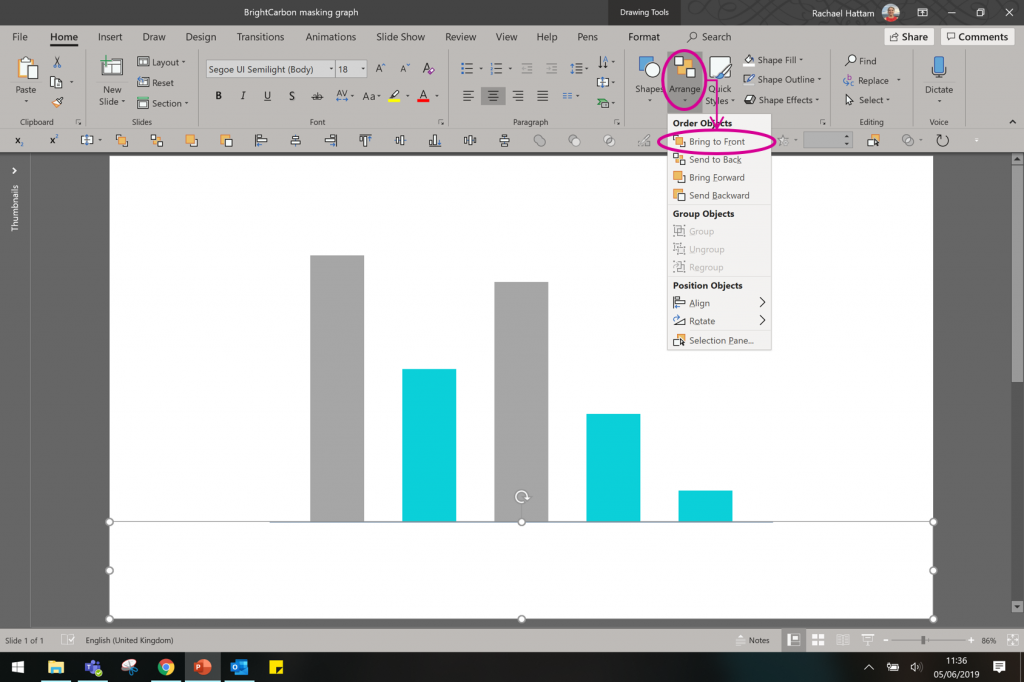This screenshot has width=1024, height=682.
Task: Expand the Align submenu
Action: pyautogui.click(x=697, y=302)
